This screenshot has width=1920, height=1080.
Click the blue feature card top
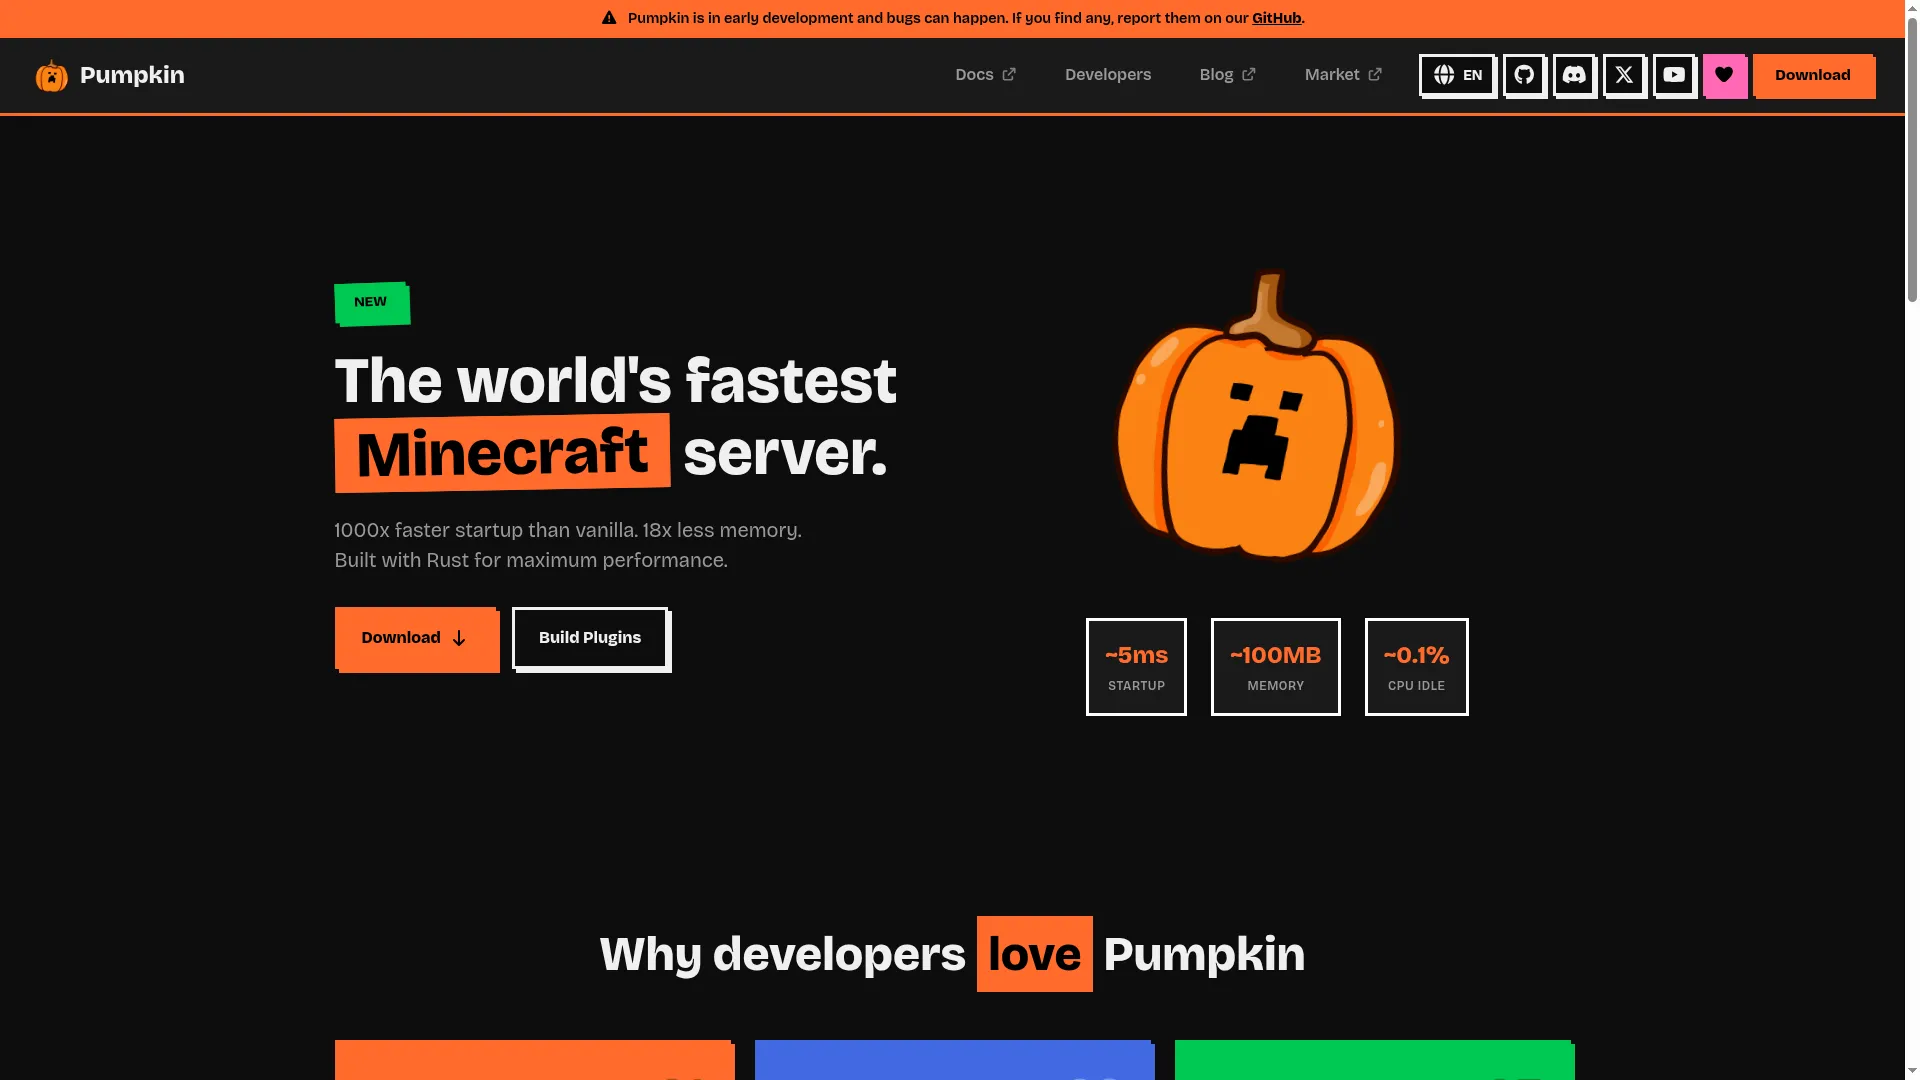coord(954,1060)
